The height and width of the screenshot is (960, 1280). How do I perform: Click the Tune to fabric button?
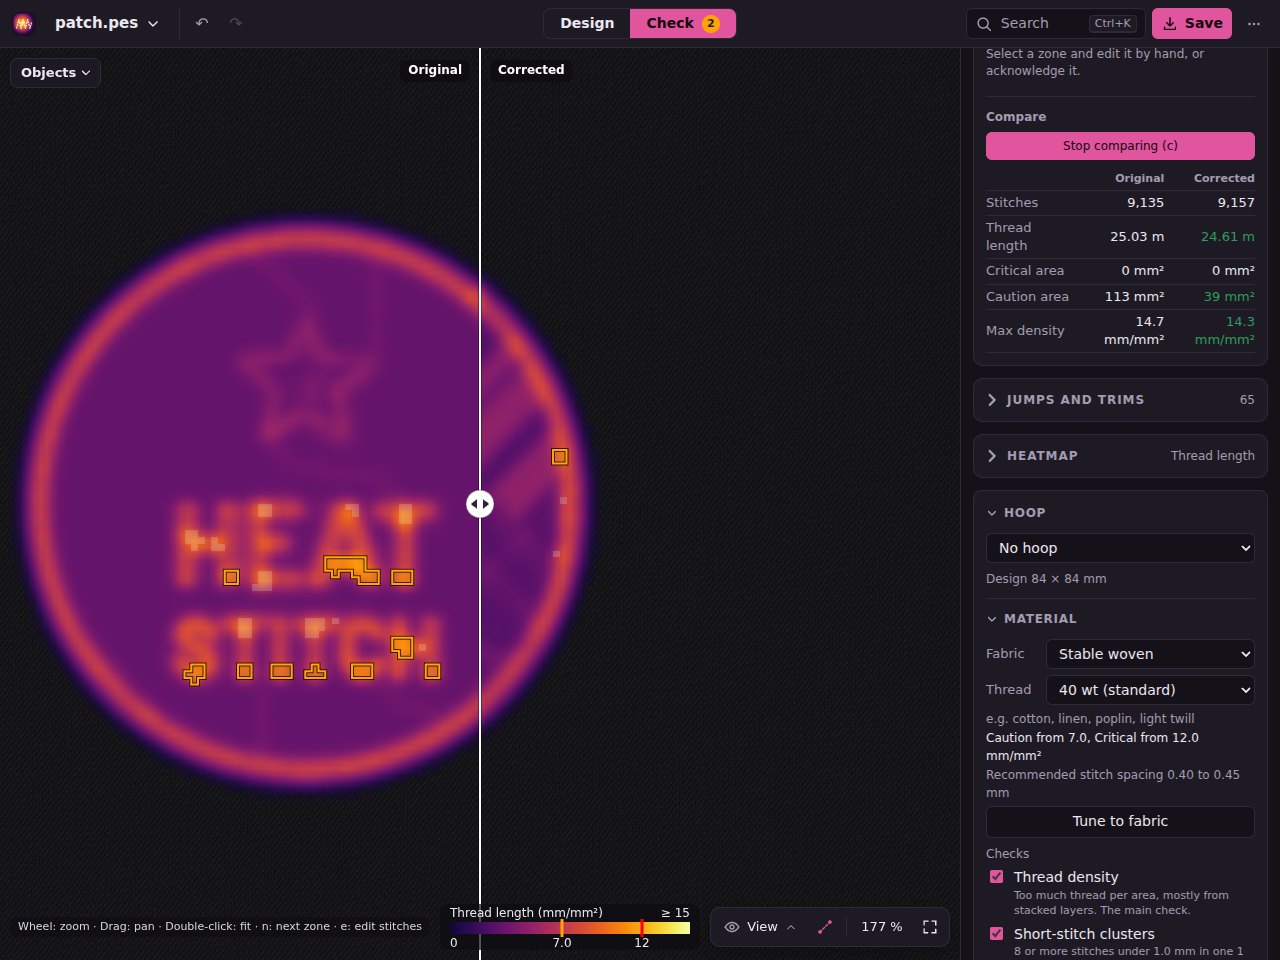point(1120,821)
